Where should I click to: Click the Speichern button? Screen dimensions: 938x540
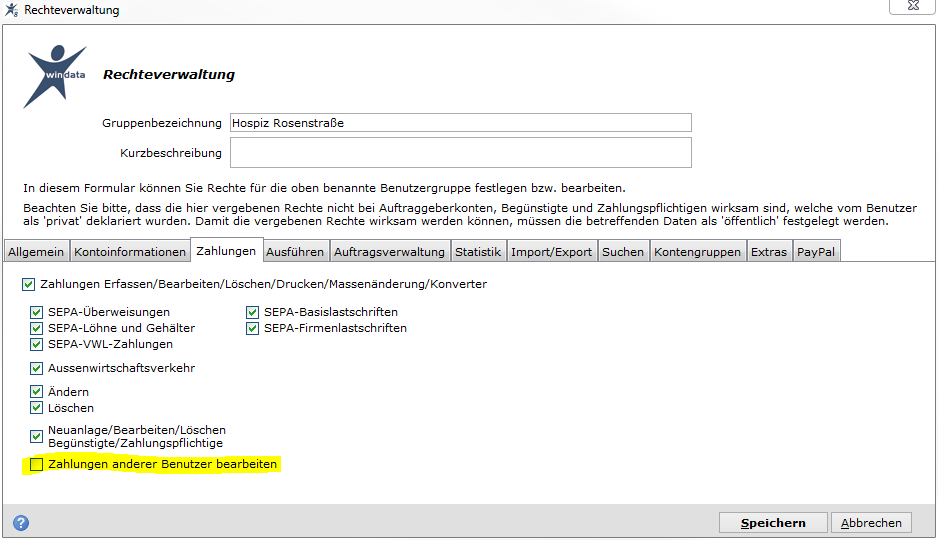pos(773,523)
